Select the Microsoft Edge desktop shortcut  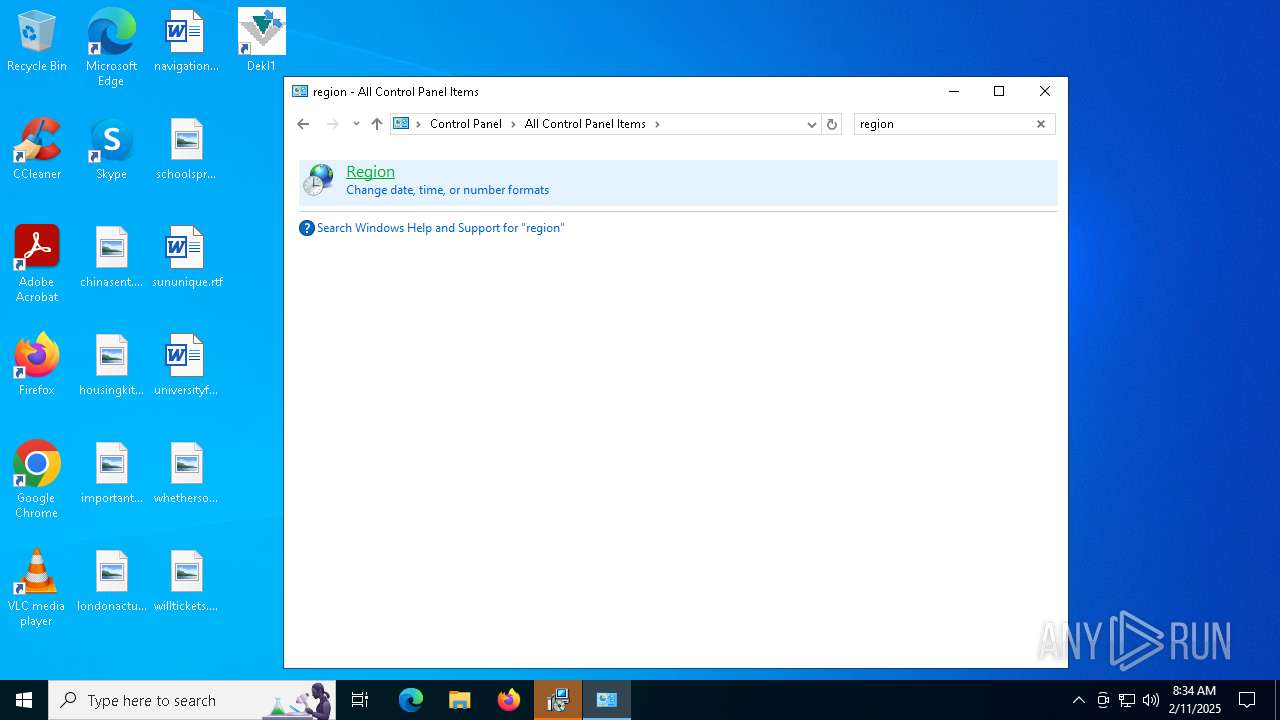(111, 48)
